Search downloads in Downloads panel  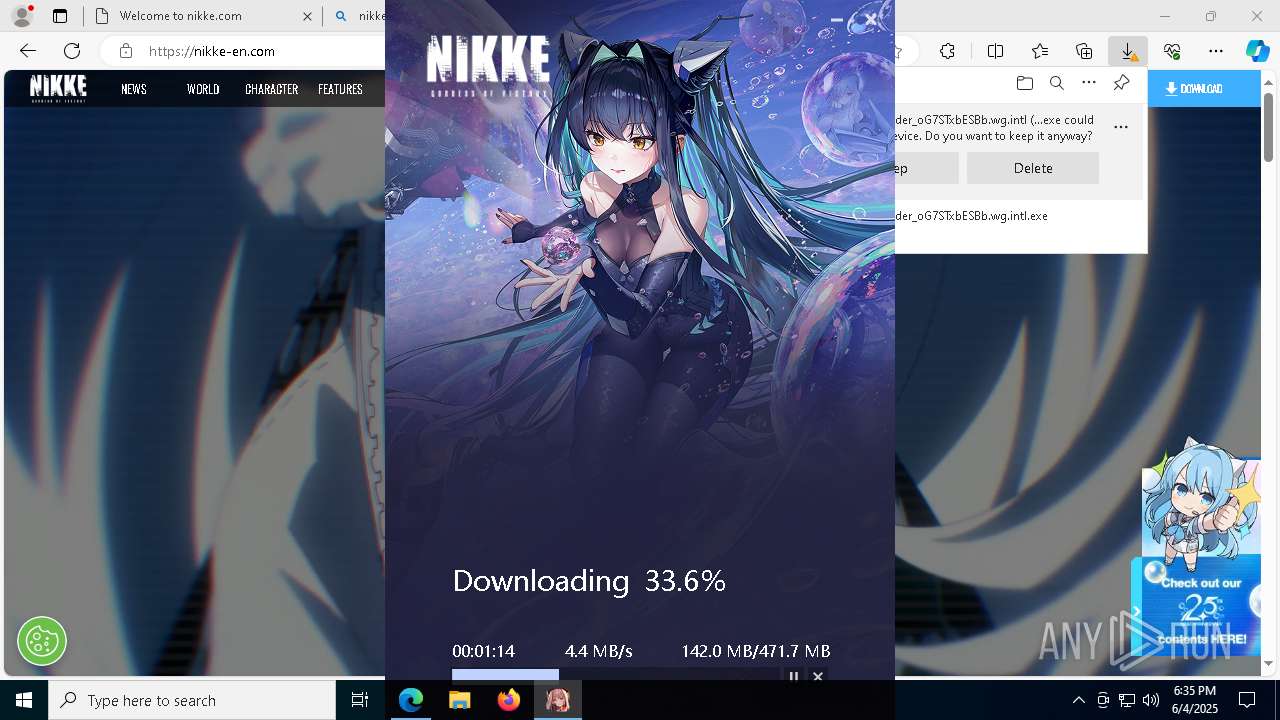pos(1056,83)
